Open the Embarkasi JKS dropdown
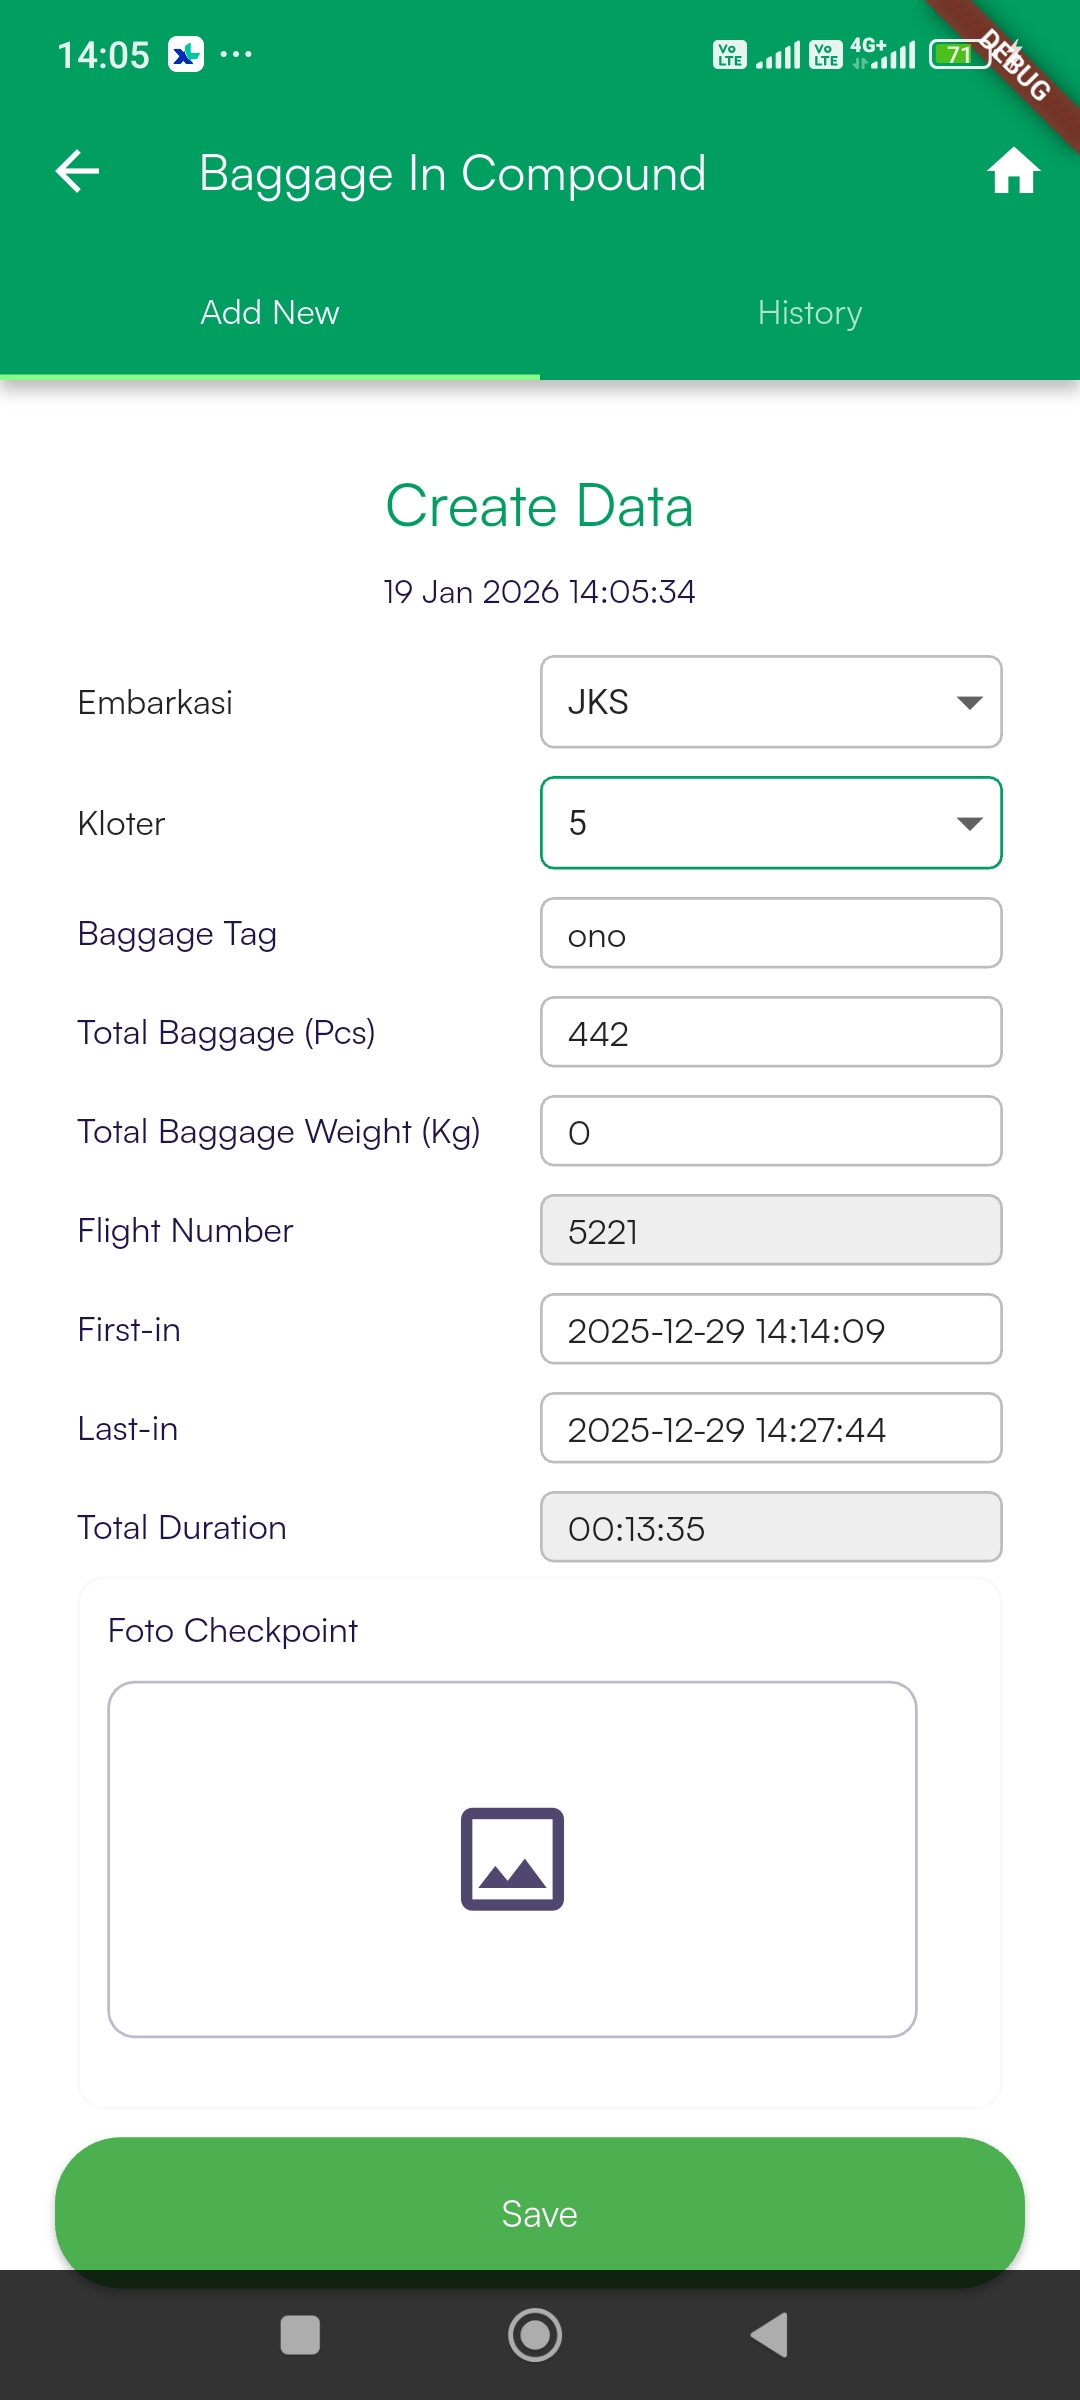Image resolution: width=1080 pixels, height=2400 pixels. click(771, 702)
